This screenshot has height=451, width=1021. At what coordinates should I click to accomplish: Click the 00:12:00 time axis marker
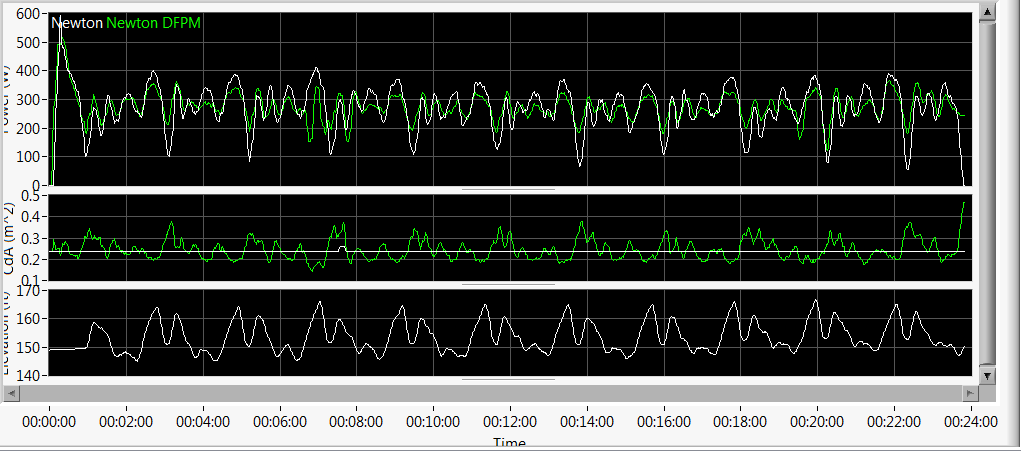(x=509, y=423)
